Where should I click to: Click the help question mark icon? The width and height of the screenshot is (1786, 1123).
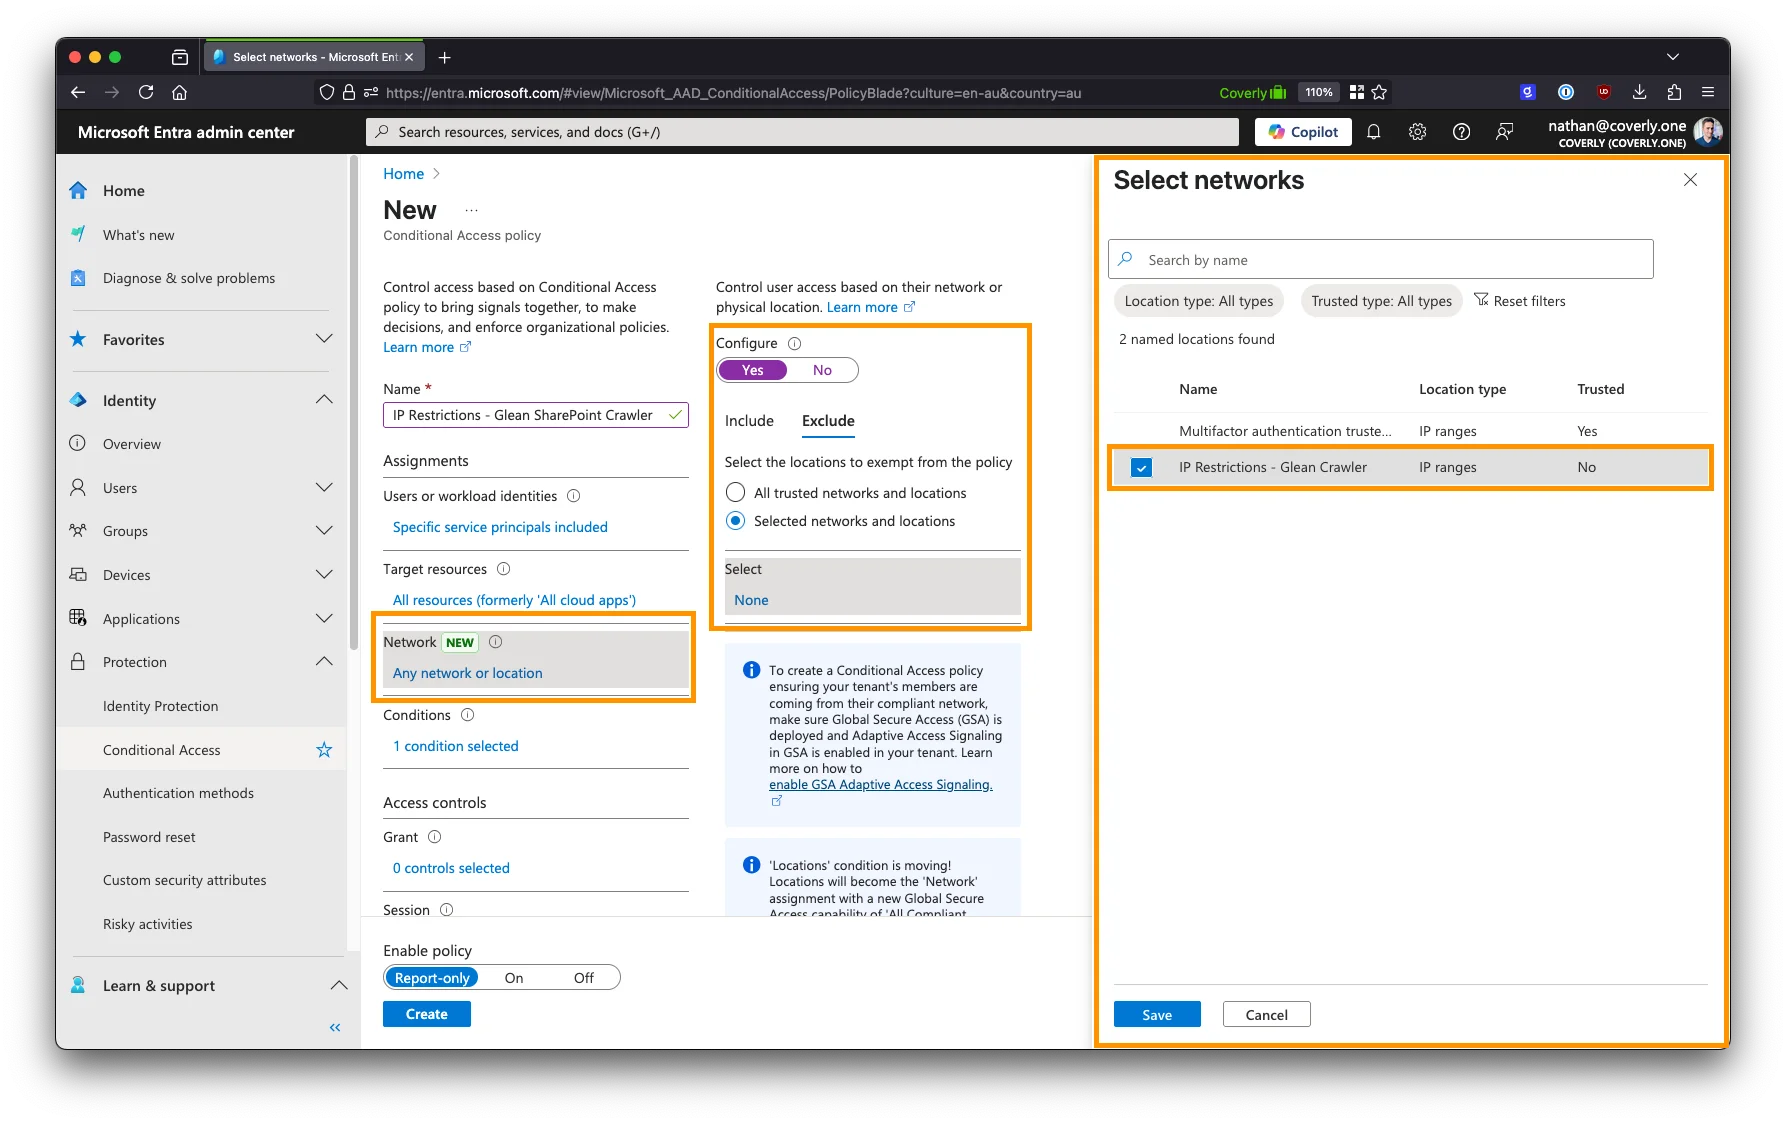point(1461,132)
